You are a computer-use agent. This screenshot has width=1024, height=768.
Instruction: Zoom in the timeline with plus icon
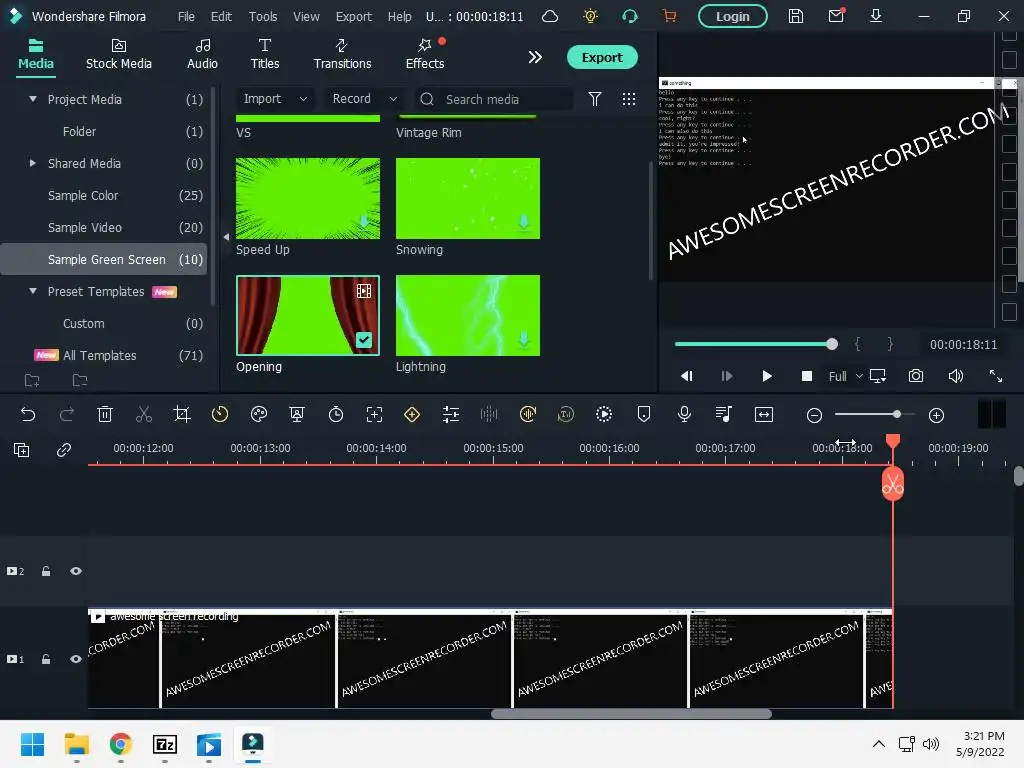(x=936, y=415)
